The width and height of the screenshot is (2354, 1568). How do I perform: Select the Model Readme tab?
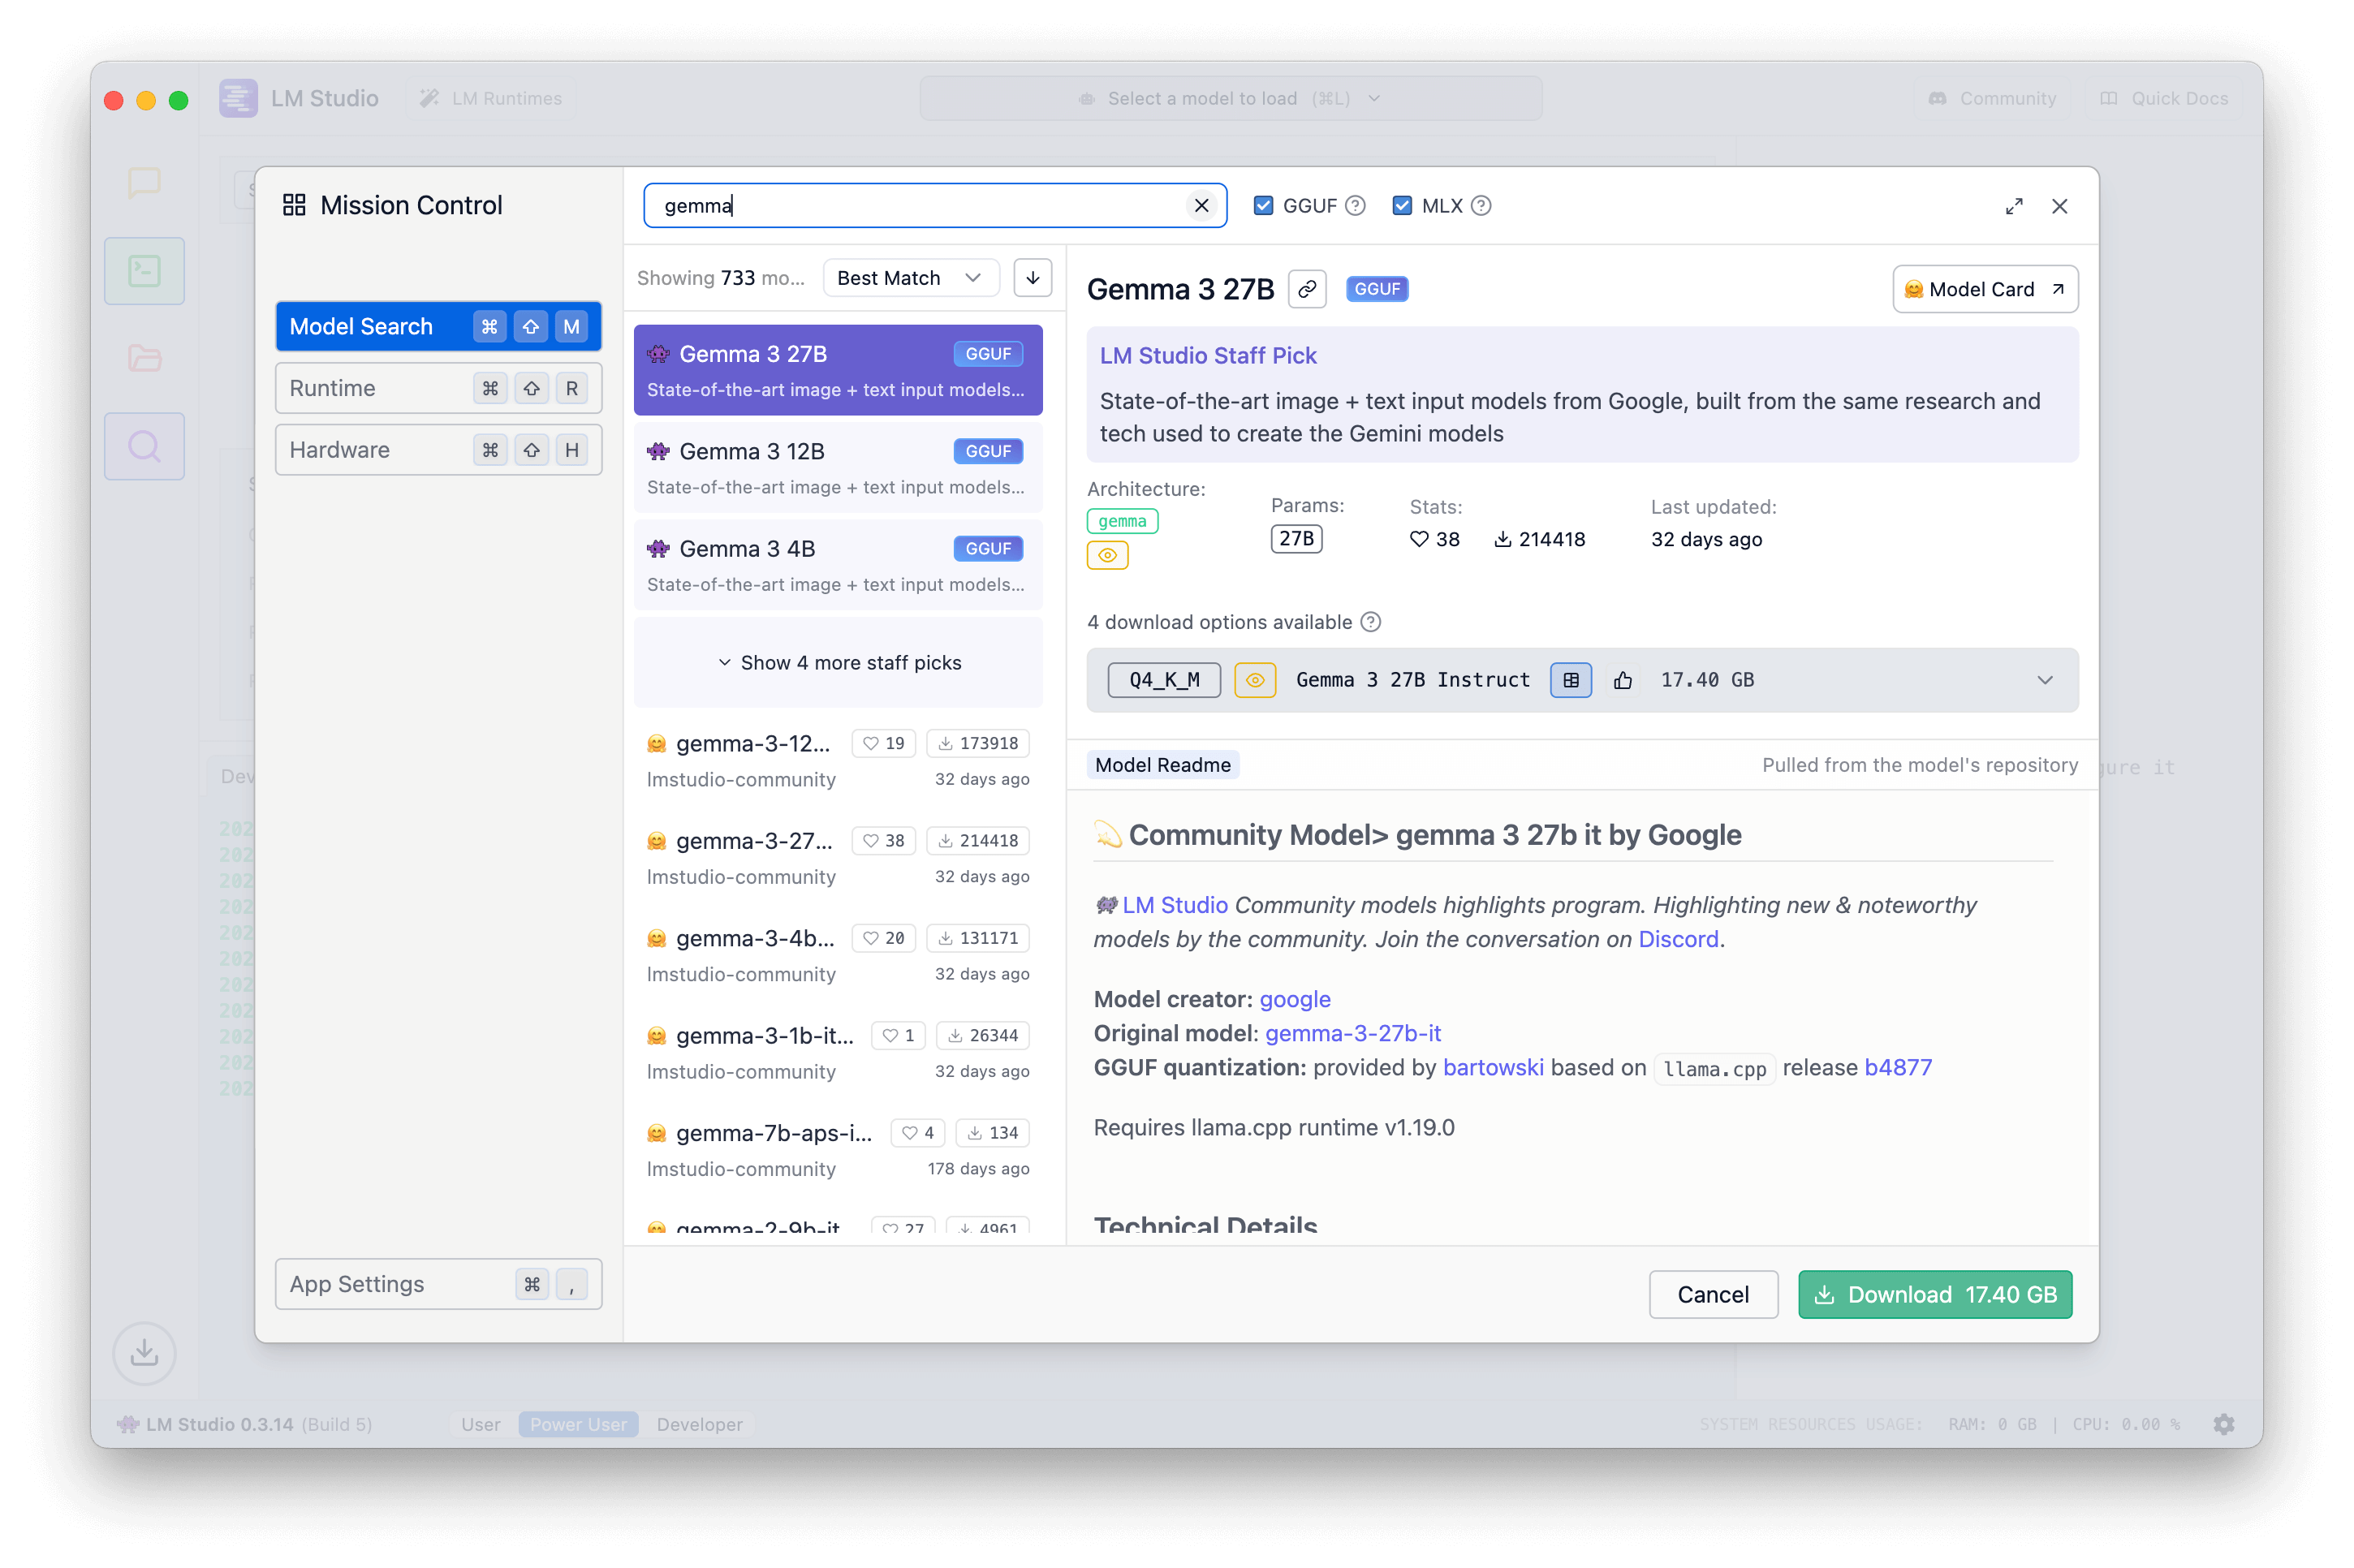pos(1162,765)
